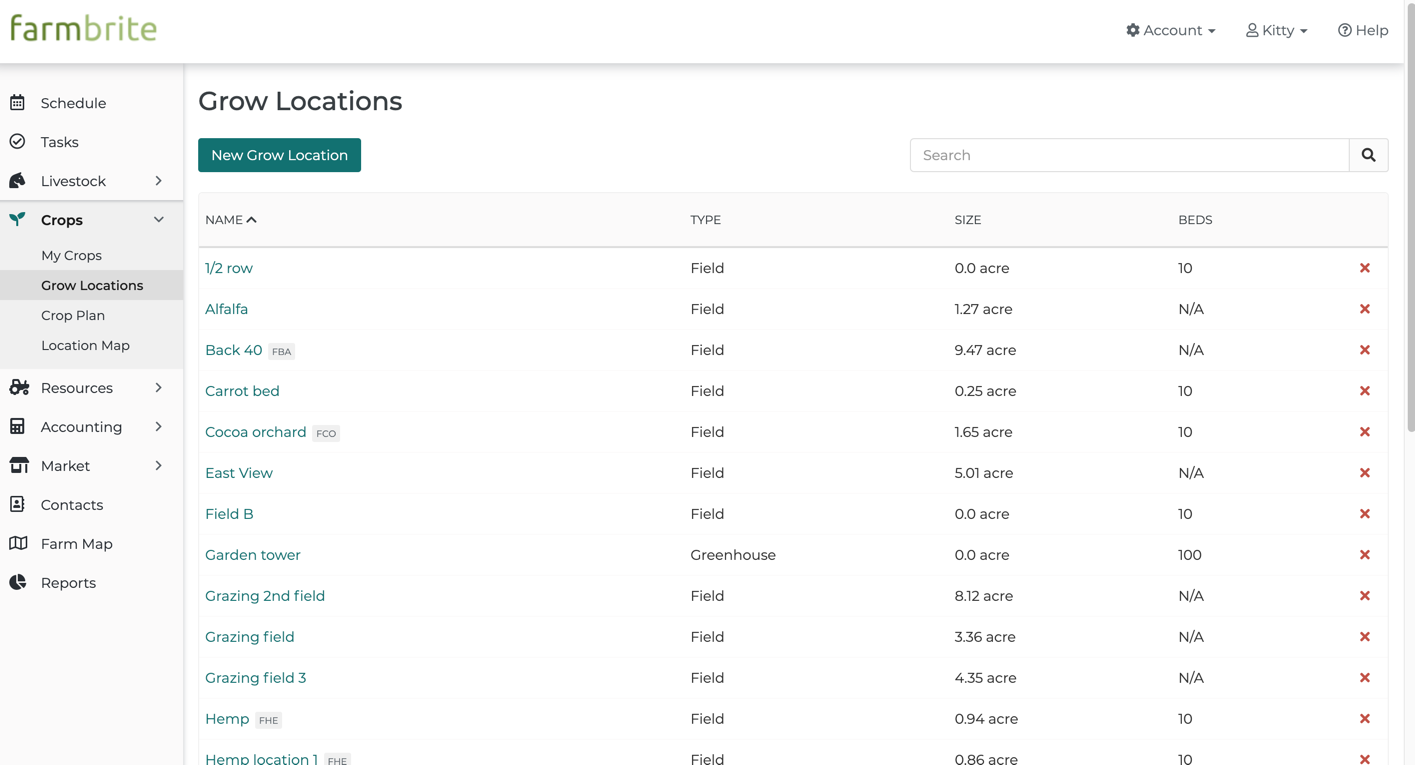Click the Reports pie chart icon
The height and width of the screenshot is (765, 1415).
pyautogui.click(x=18, y=583)
